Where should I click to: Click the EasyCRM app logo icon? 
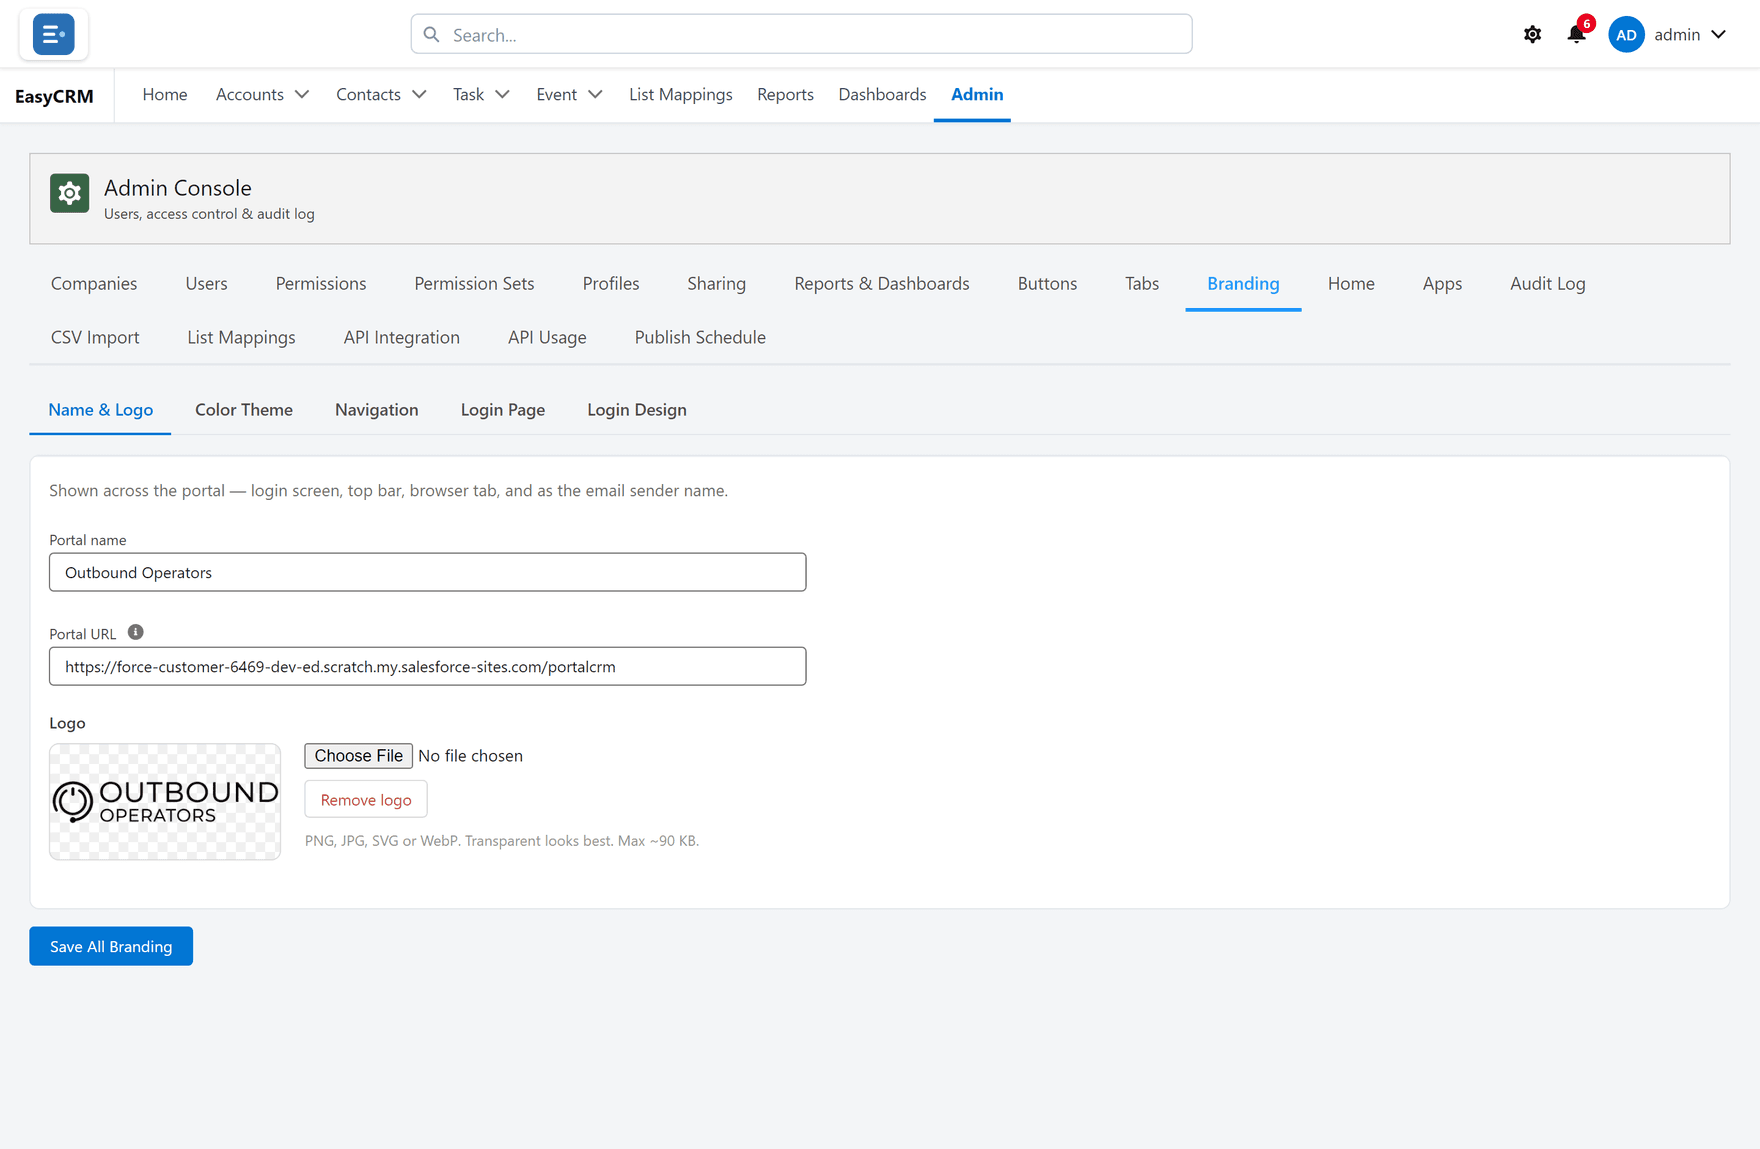point(53,34)
